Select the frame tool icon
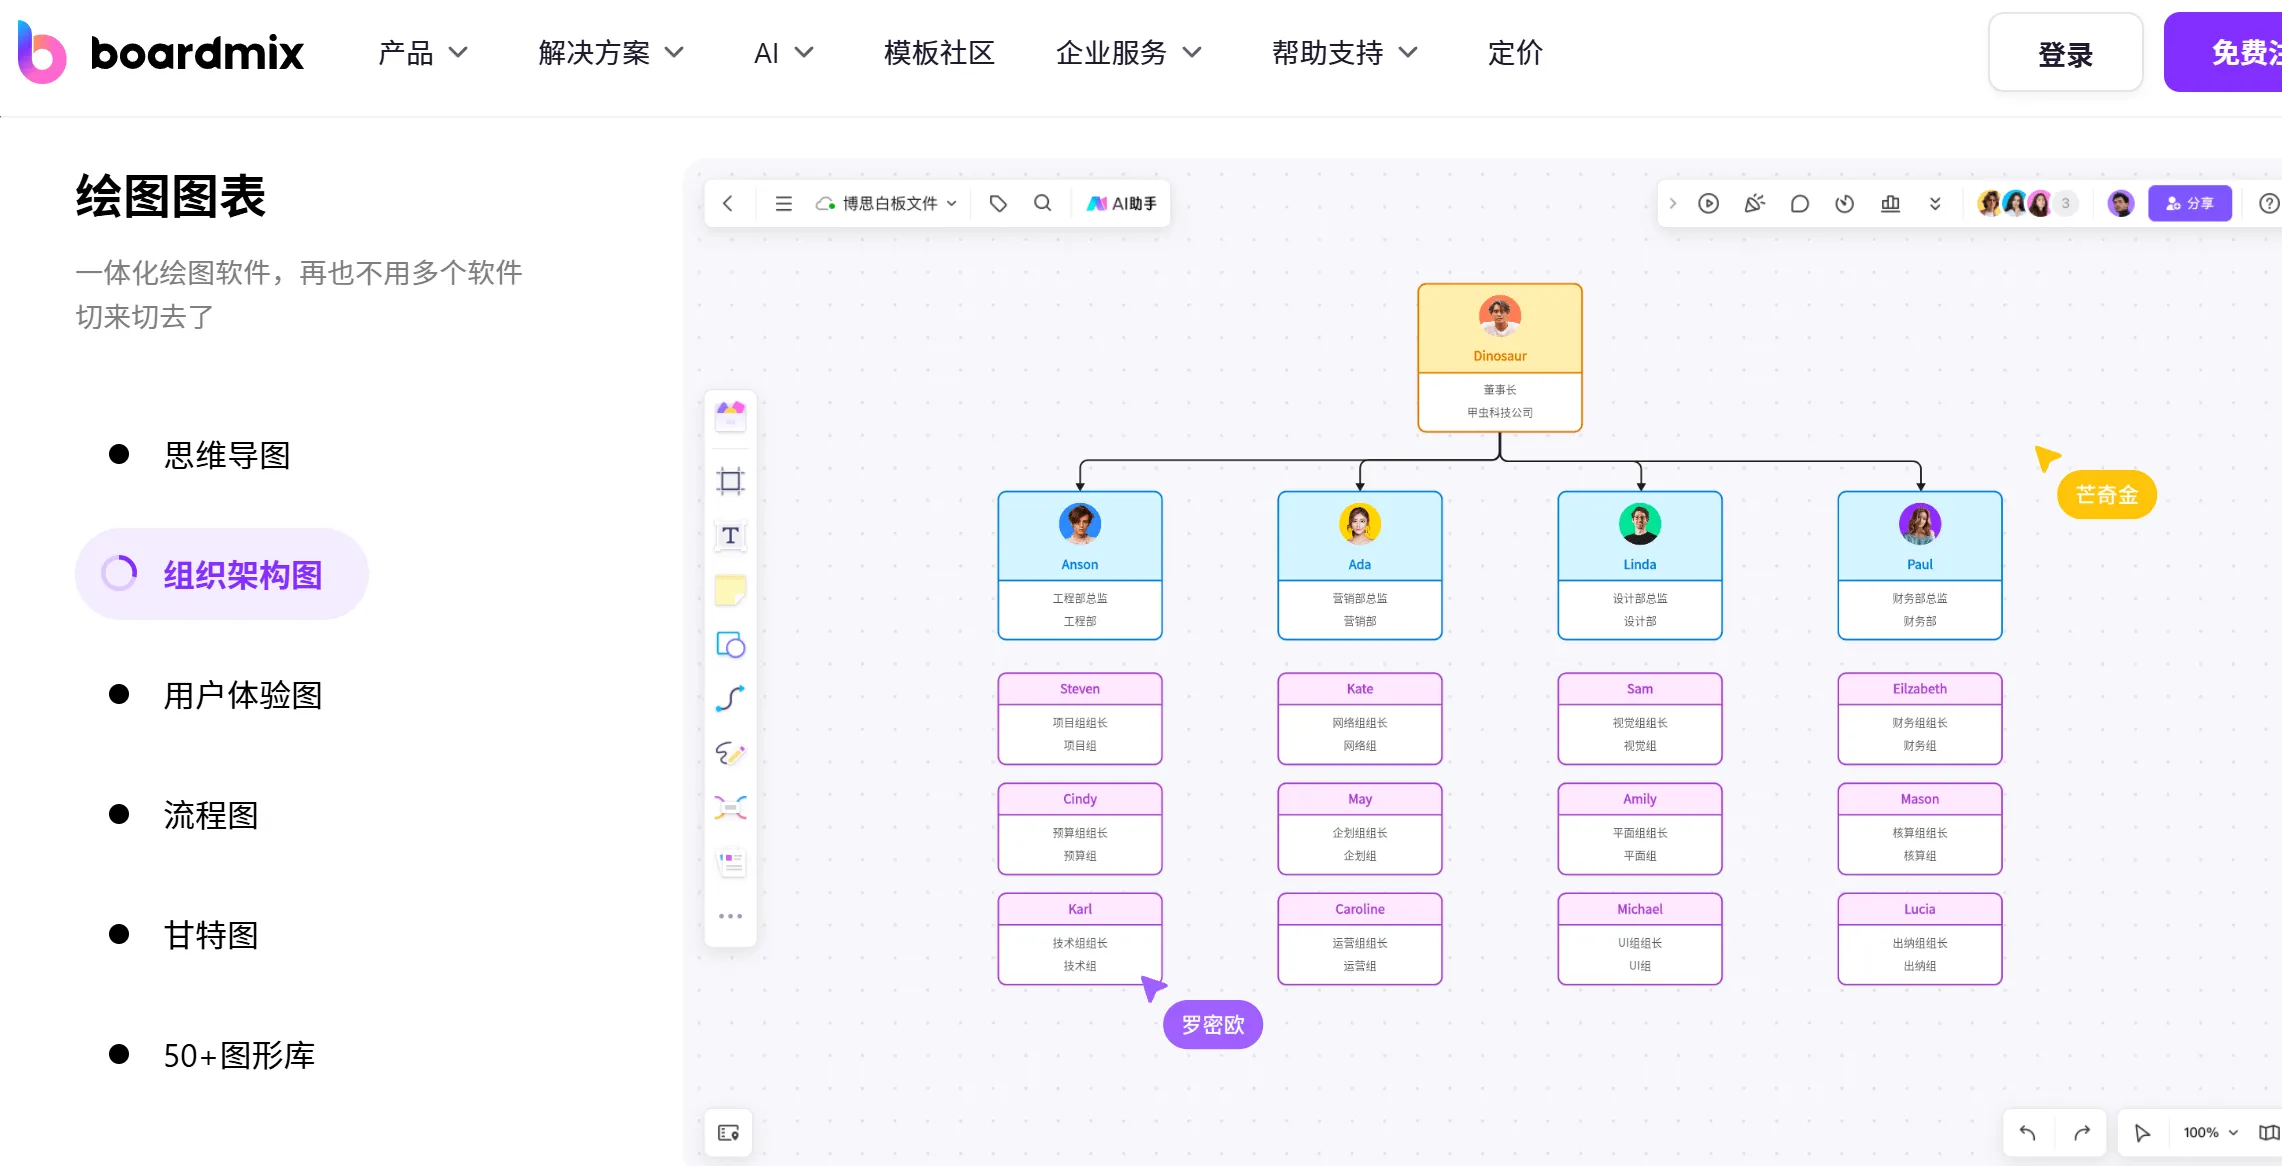 730,481
